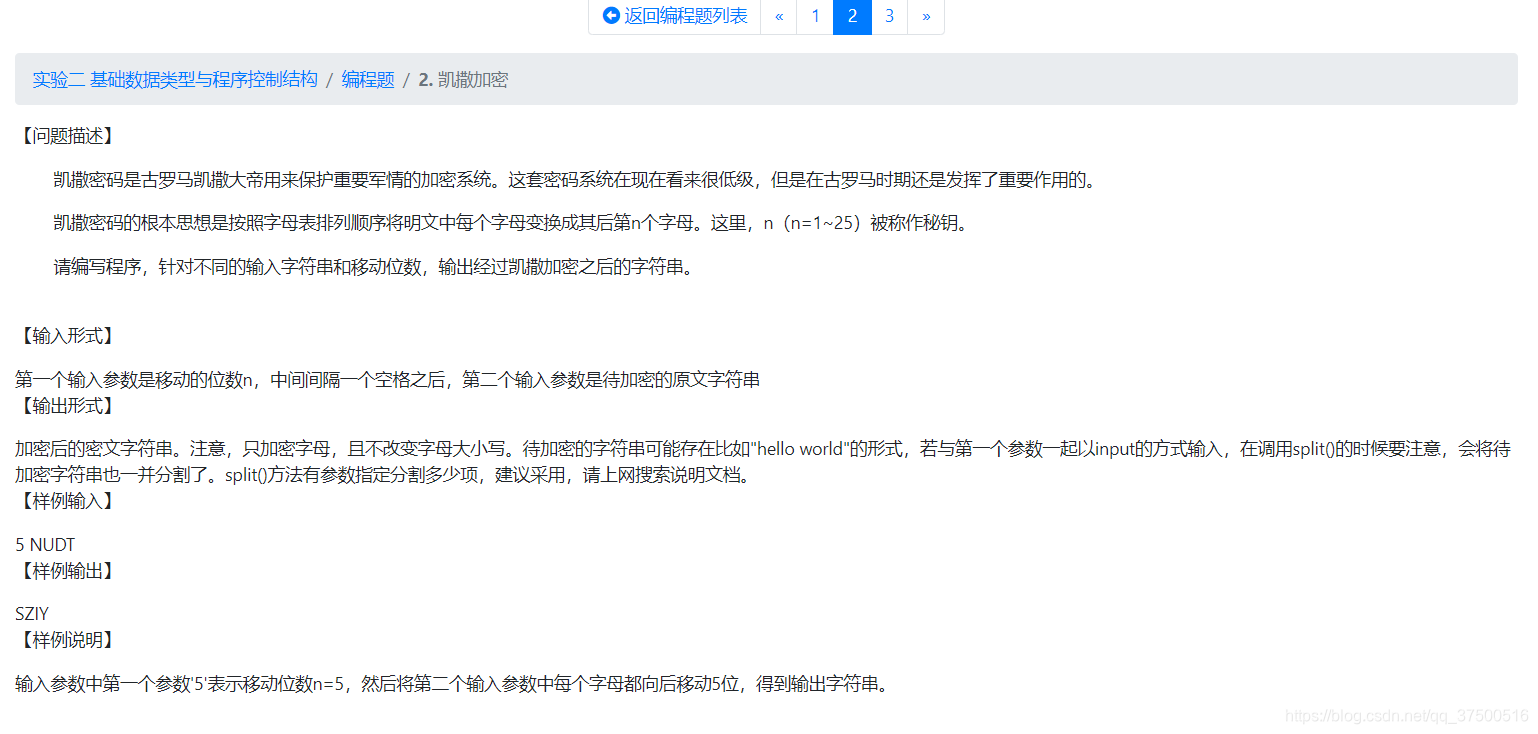Click the 【样例输出】 heading
The image size is (1538, 734).
[67, 570]
